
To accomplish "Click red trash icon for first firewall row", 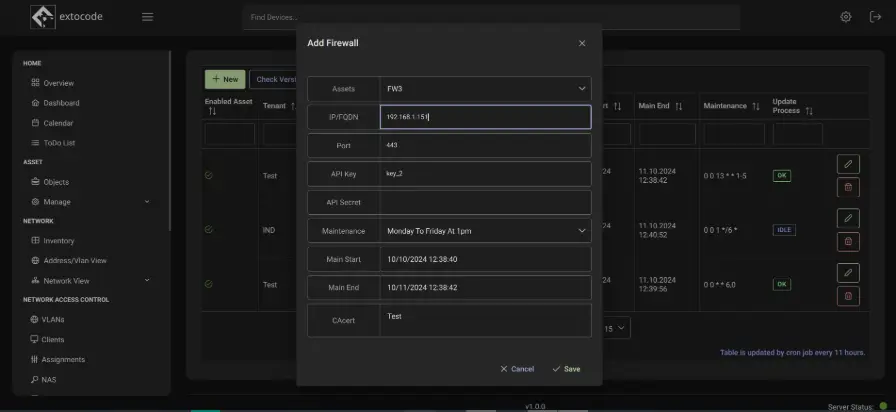I will click(x=847, y=187).
